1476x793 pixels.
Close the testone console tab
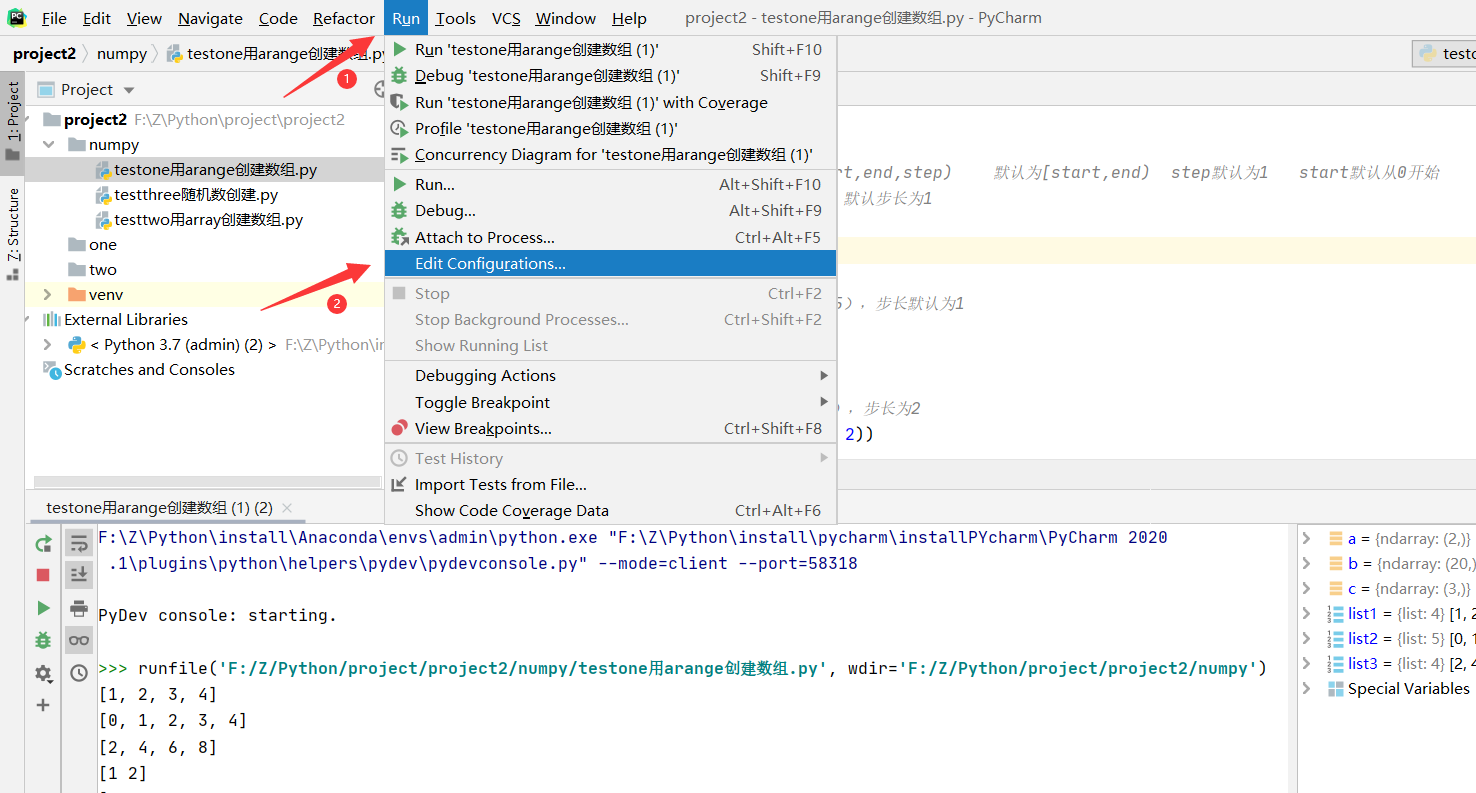[287, 508]
